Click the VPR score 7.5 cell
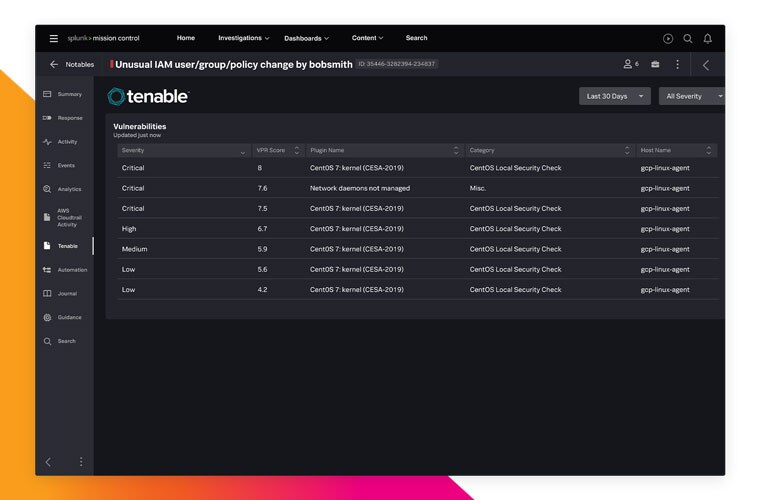 (262, 208)
